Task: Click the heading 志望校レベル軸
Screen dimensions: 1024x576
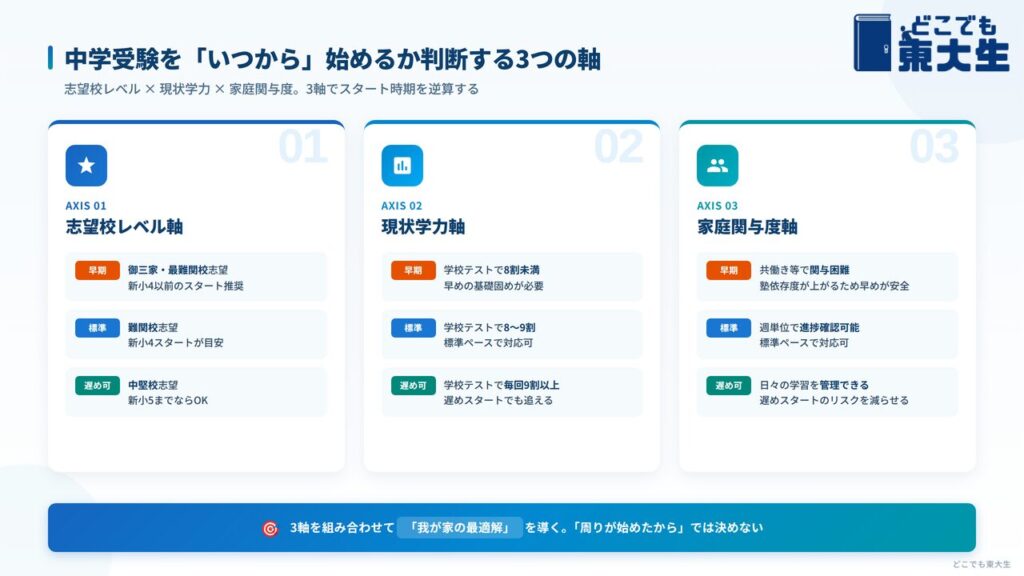Action: 124,227
